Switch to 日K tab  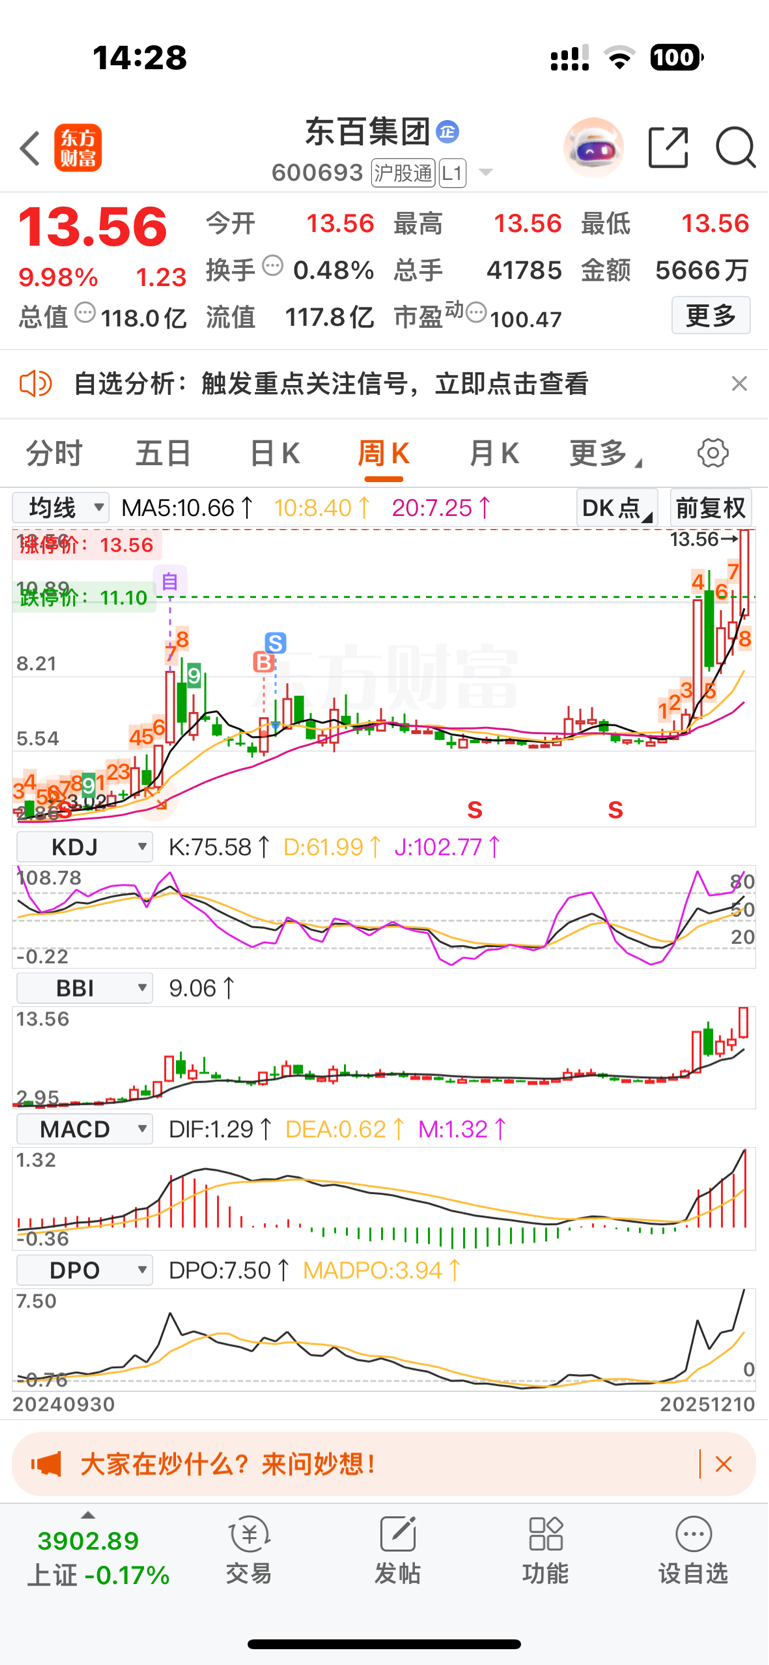pos(274,454)
